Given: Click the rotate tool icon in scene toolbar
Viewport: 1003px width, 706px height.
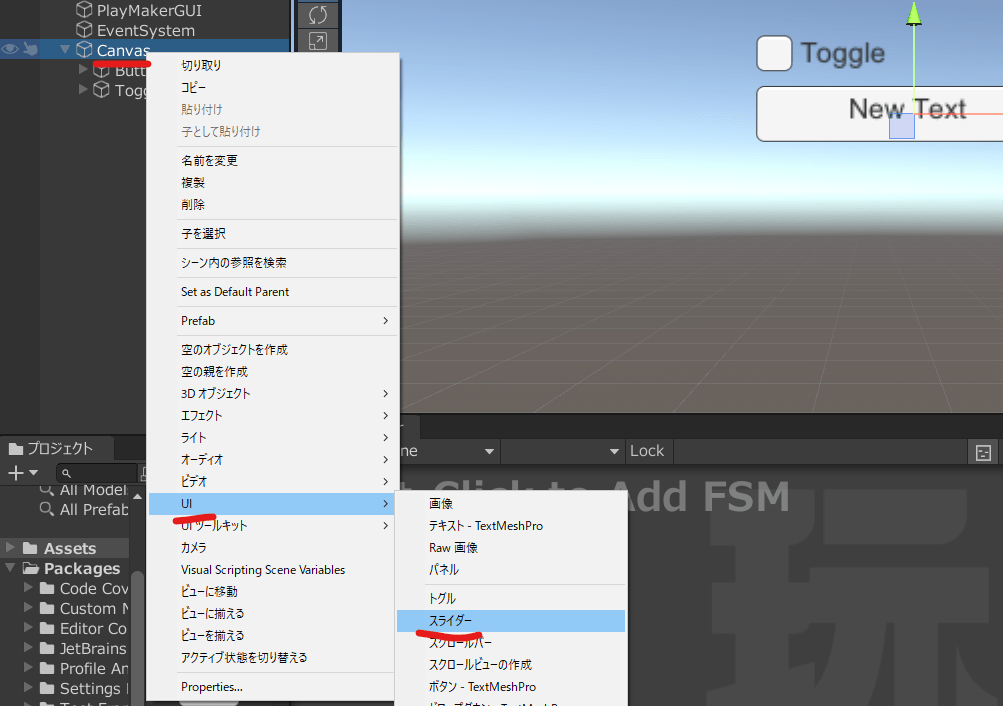Looking at the screenshot, I should pos(318,14).
